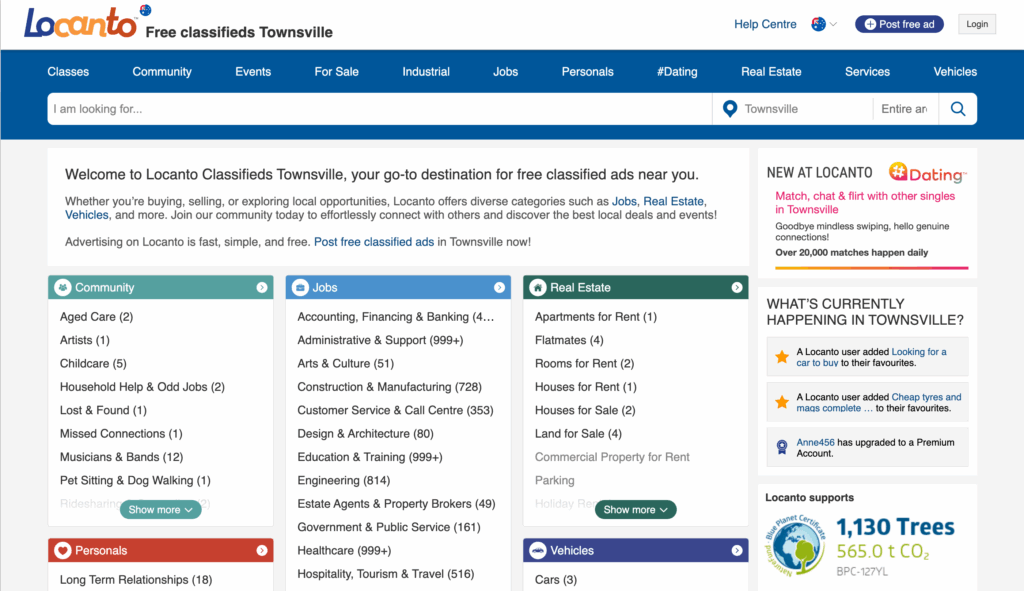Click the Post free ad button
Screen dimensions: 1024x591
(899, 24)
